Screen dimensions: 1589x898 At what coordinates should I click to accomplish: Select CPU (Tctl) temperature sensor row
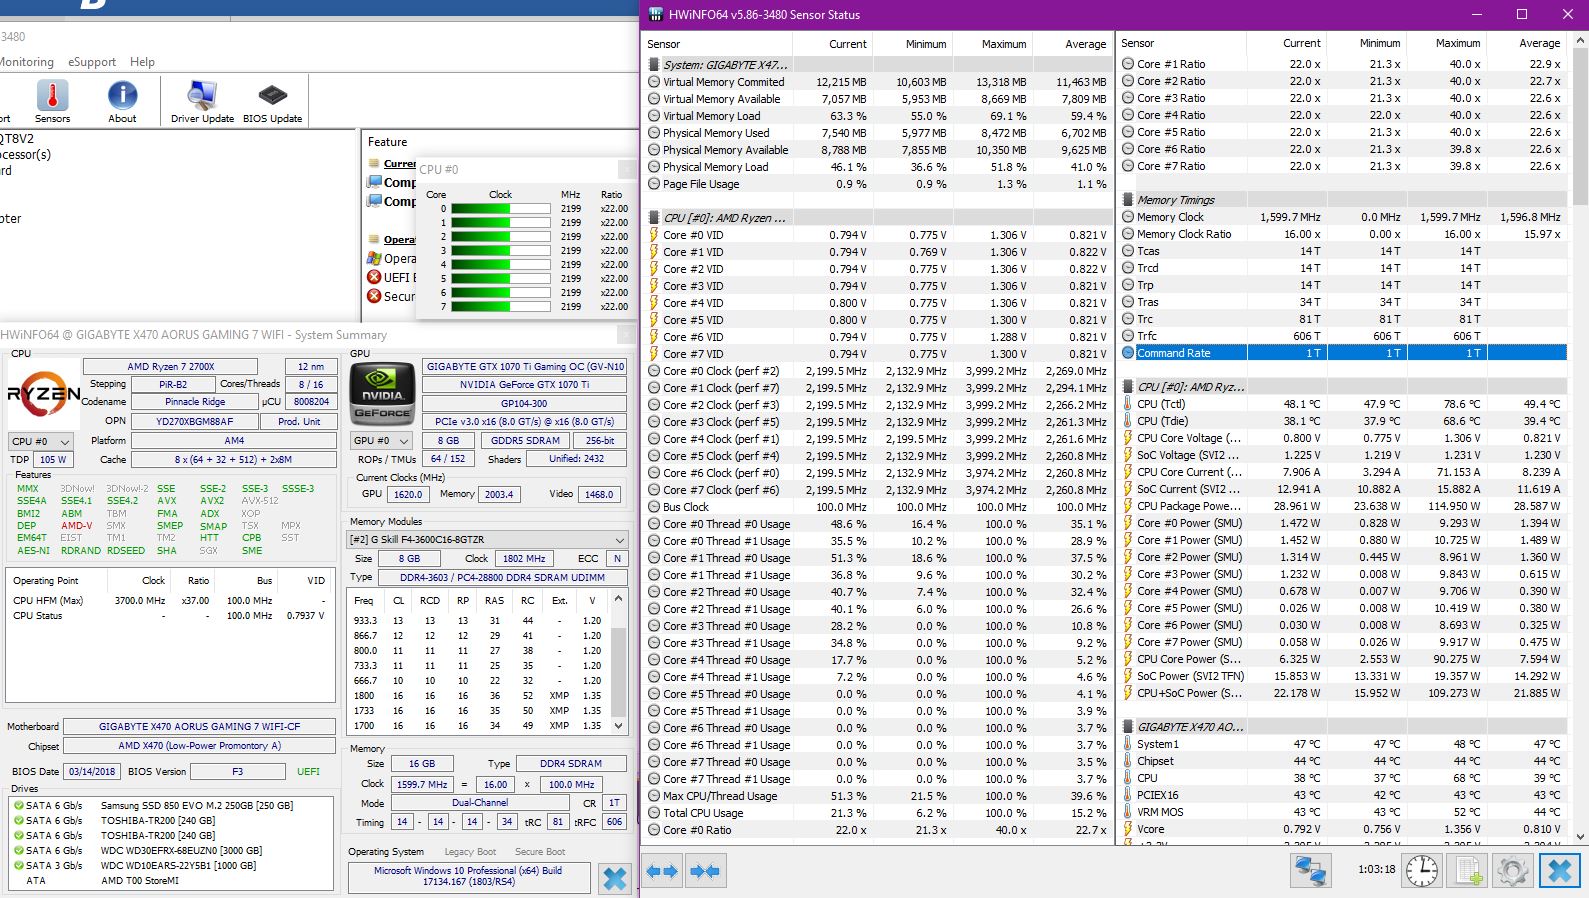[1342, 404]
